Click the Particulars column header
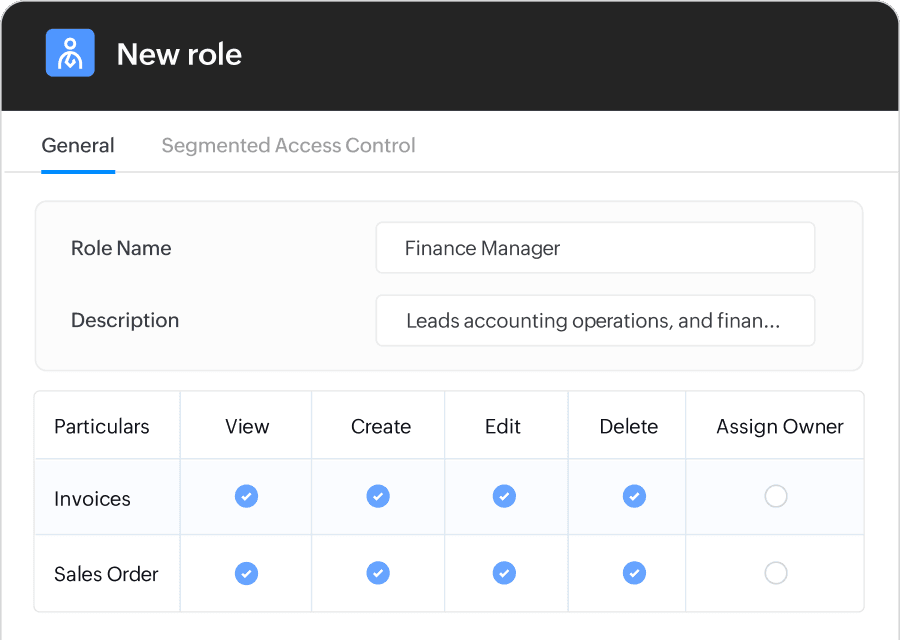This screenshot has width=900, height=640. [x=102, y=426]
